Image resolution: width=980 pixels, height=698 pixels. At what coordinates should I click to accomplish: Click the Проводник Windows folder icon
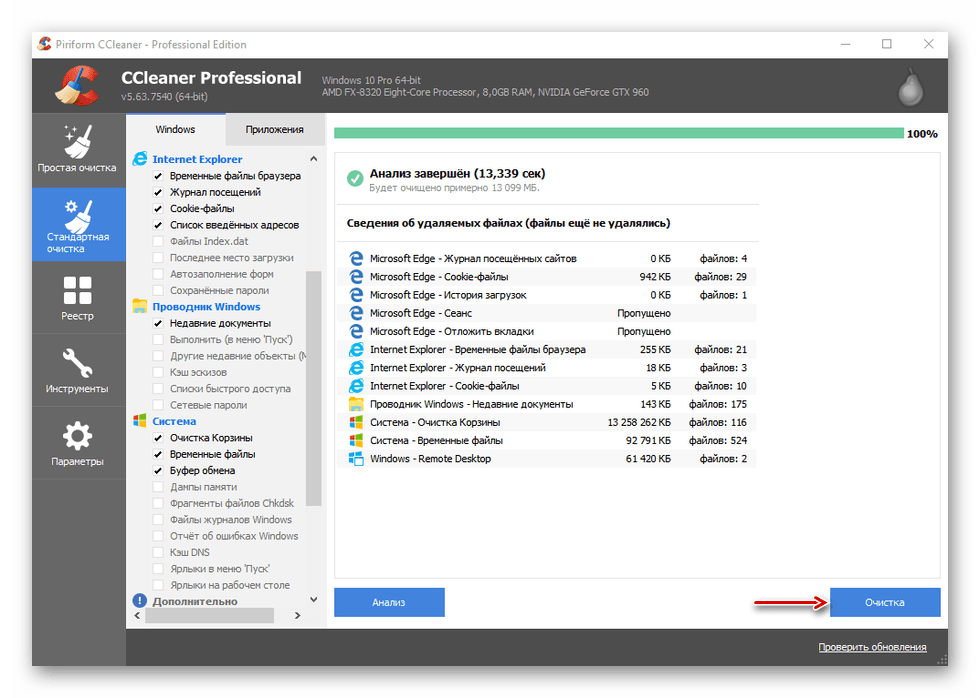click(140, 306)
